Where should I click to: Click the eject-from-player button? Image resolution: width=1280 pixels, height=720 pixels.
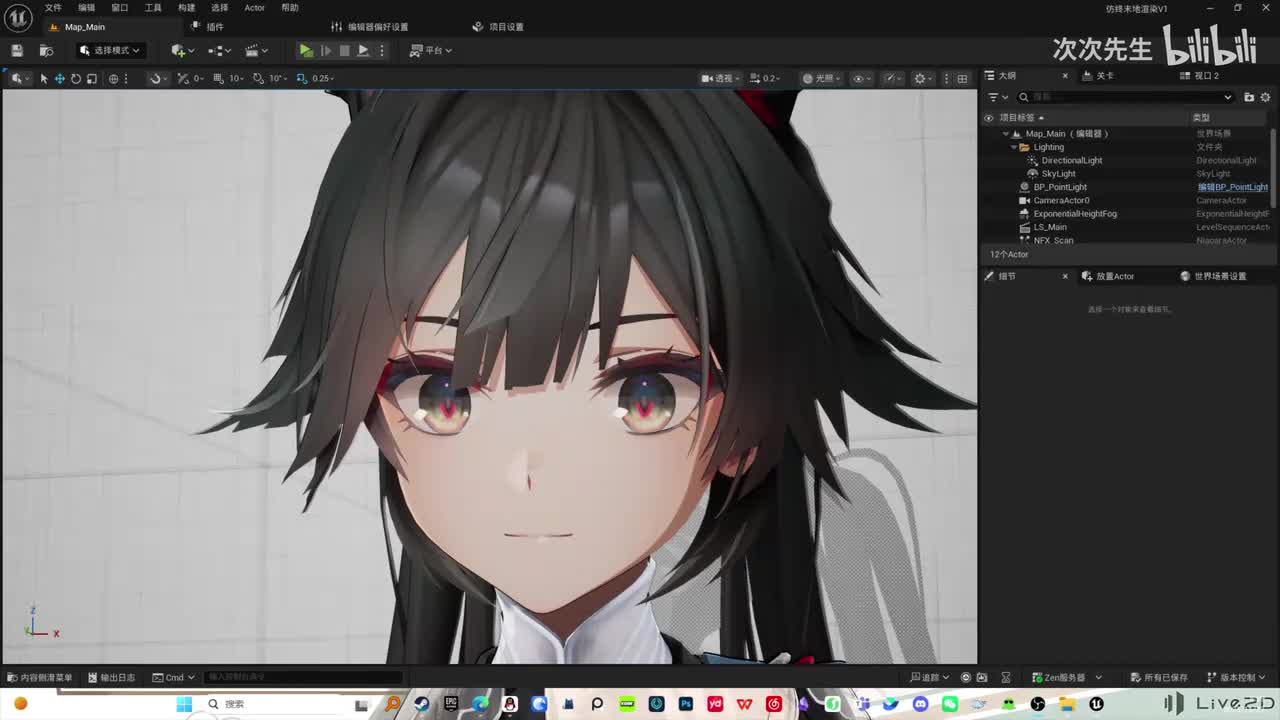point(363,50)
